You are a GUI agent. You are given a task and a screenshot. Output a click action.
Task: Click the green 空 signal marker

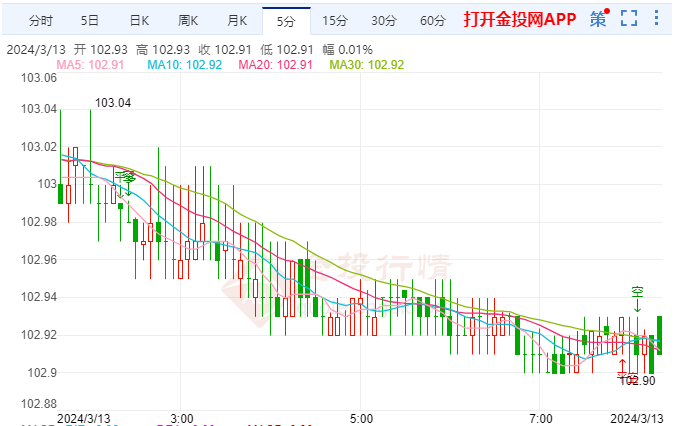(x=637, y=292)
